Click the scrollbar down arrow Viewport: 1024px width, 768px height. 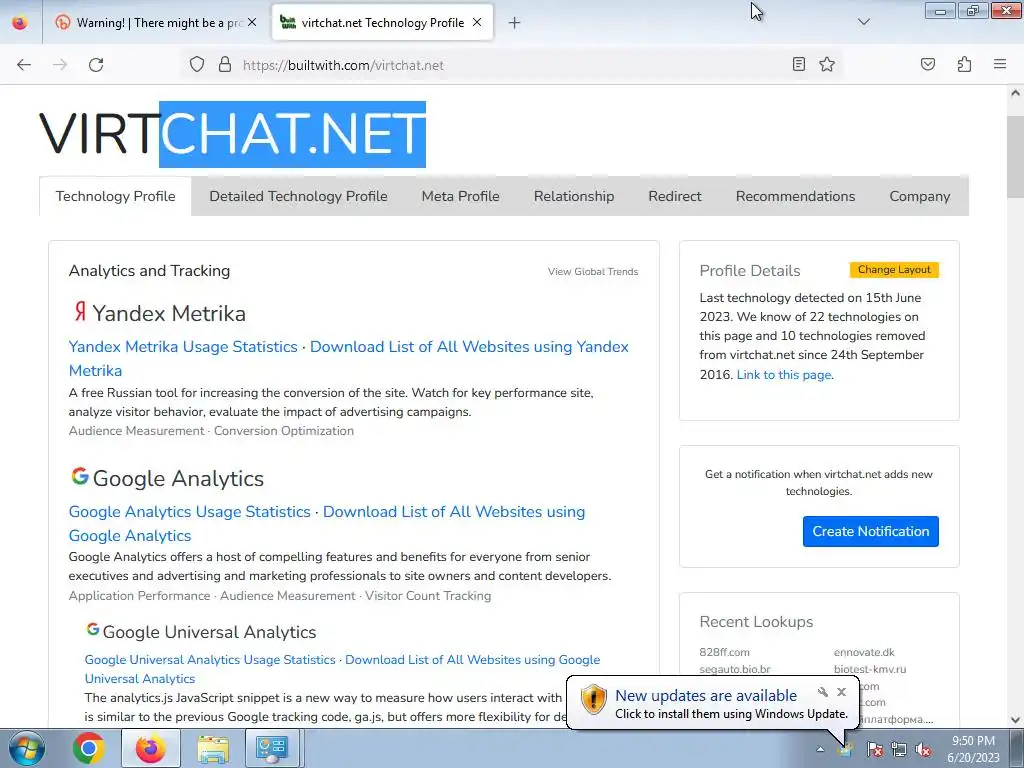(1015, 719)
